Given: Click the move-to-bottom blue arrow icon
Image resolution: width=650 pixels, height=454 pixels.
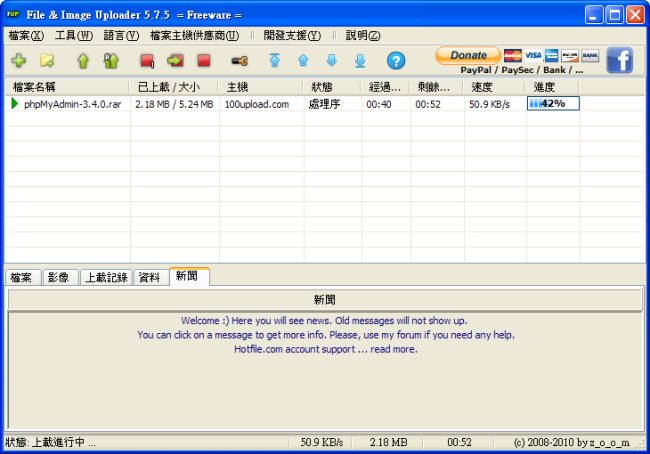Looking at the screenshot, I should (x=359, y=61).
